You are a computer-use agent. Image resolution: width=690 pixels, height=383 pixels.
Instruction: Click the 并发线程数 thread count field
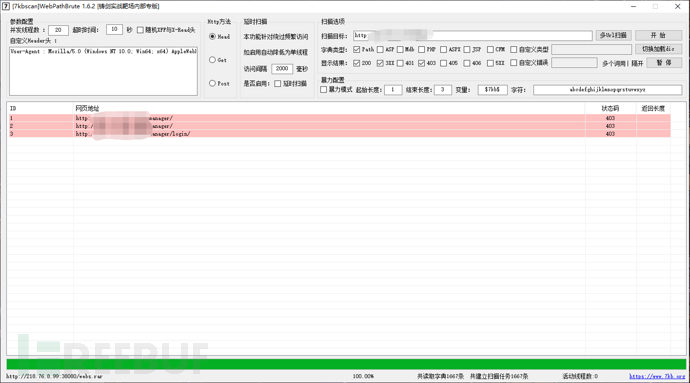58,30
